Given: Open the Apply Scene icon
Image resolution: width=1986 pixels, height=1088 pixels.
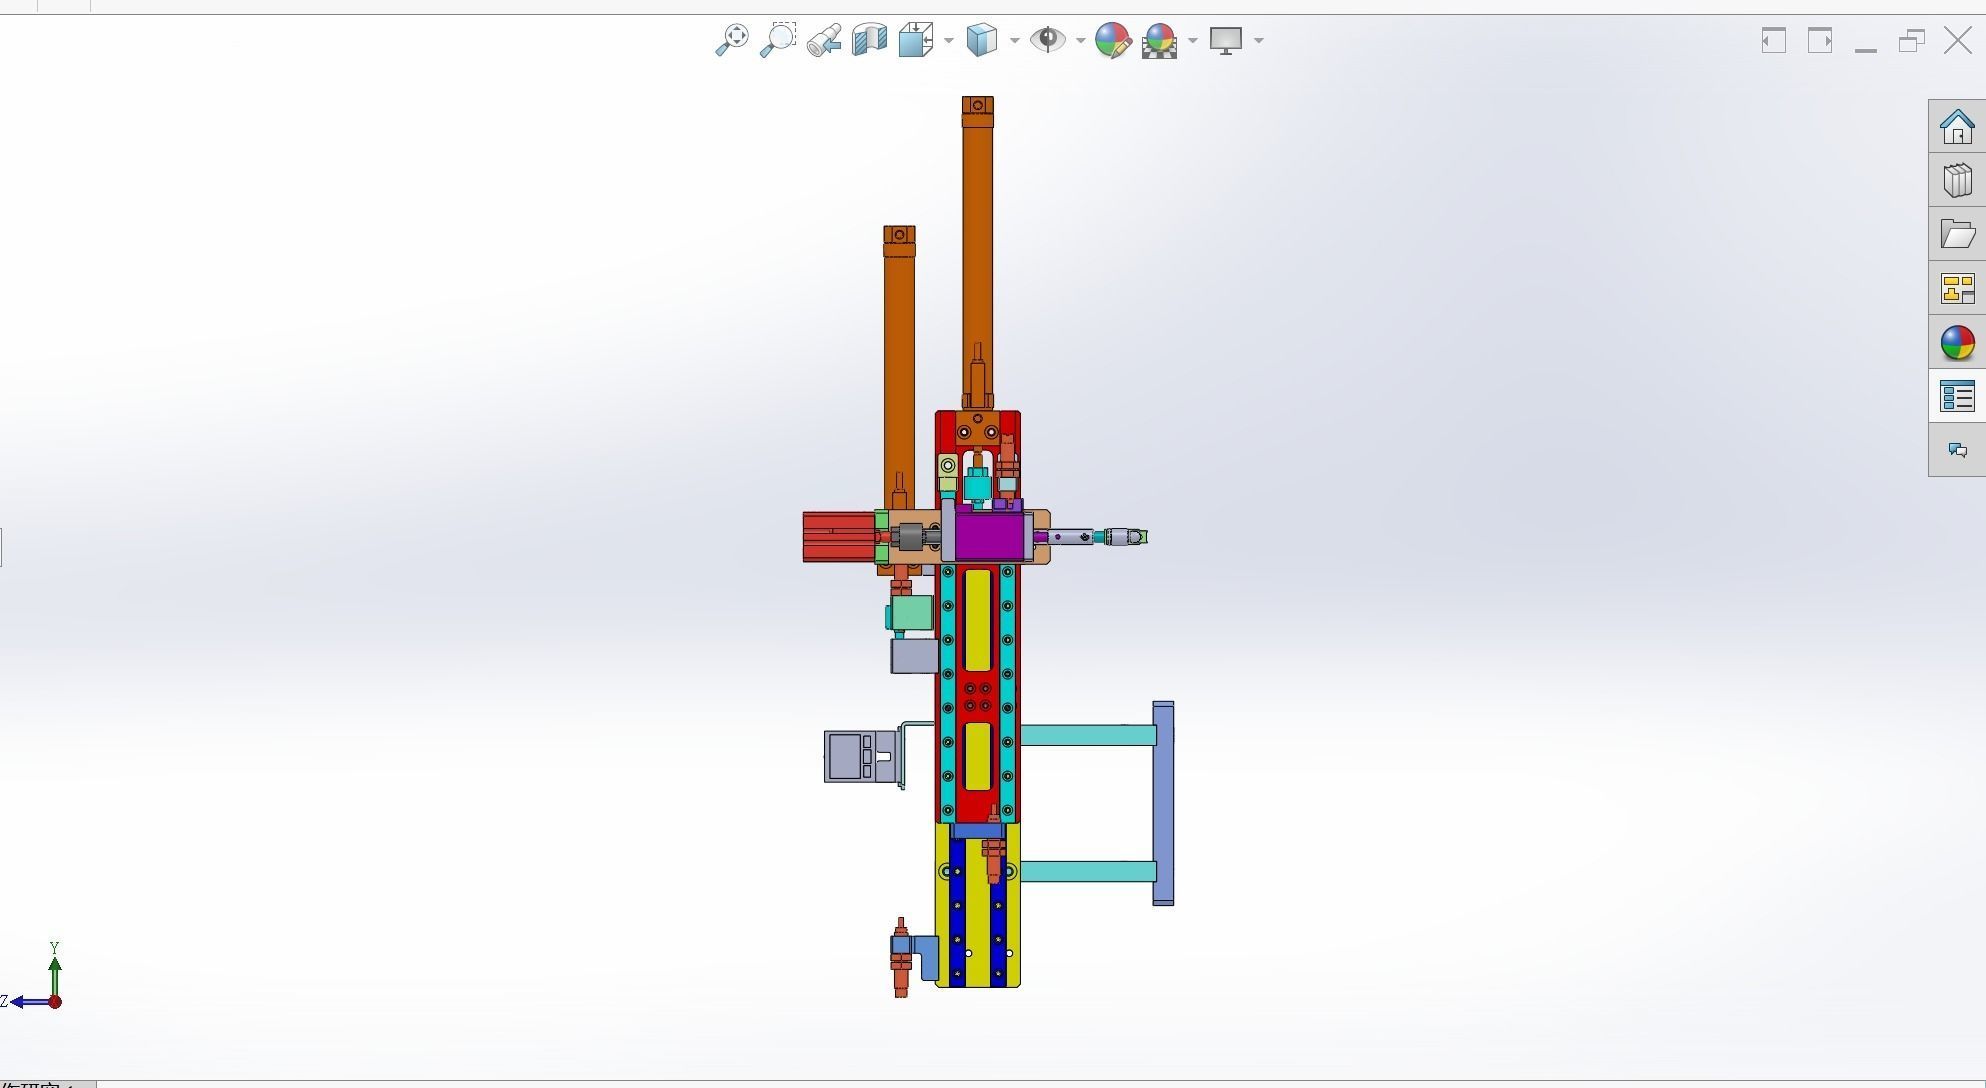Looking at the screenshot, I should pos(1159,40).
